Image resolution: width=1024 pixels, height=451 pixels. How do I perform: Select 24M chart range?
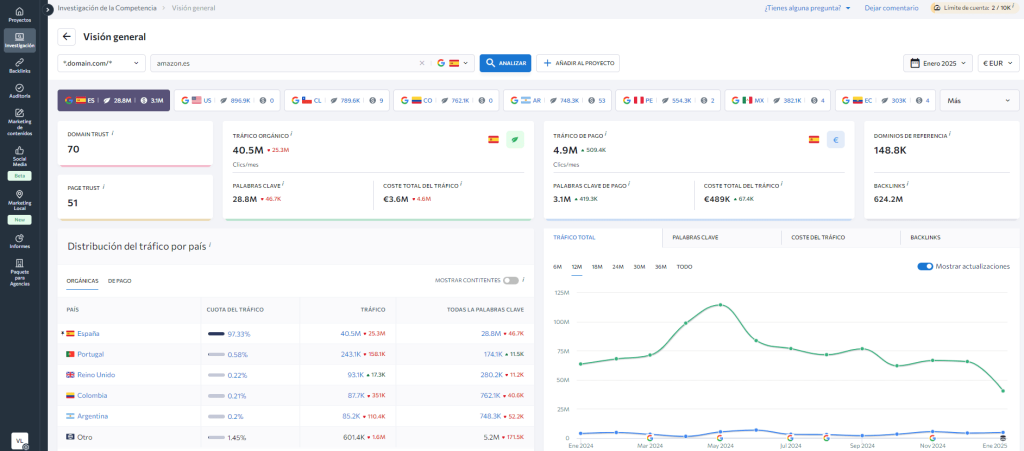(x=618, y=267)
